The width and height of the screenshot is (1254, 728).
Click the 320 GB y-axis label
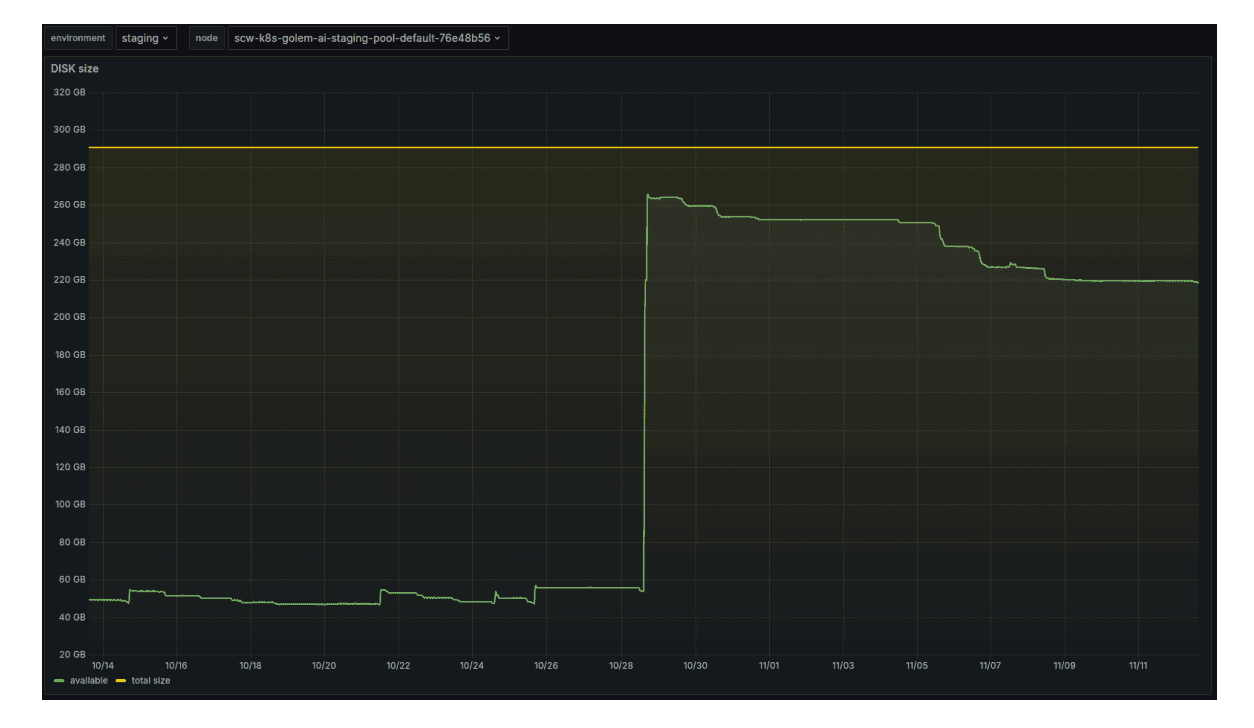click(69, 92)
